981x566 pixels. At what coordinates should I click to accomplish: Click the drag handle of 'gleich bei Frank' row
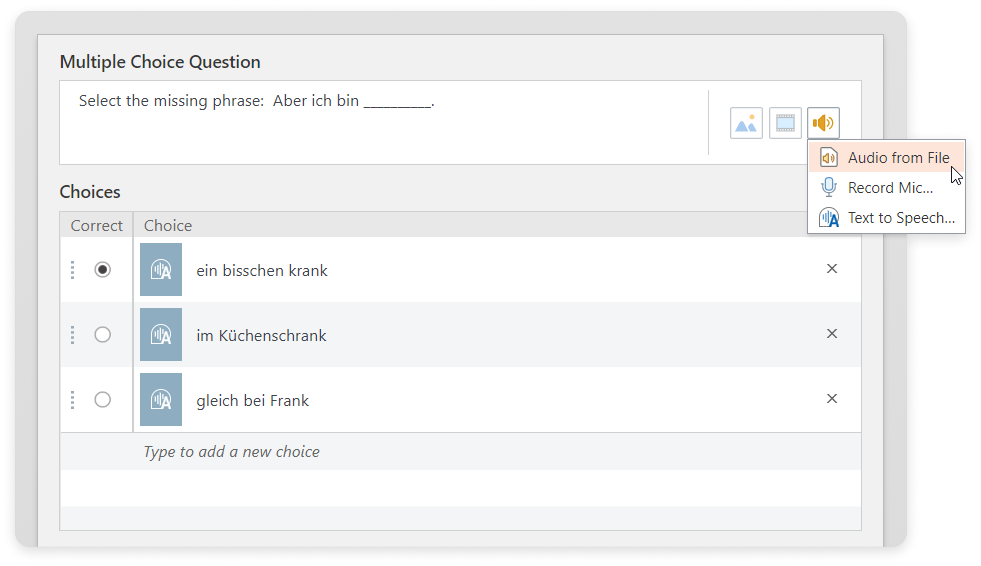click(73, 400)
